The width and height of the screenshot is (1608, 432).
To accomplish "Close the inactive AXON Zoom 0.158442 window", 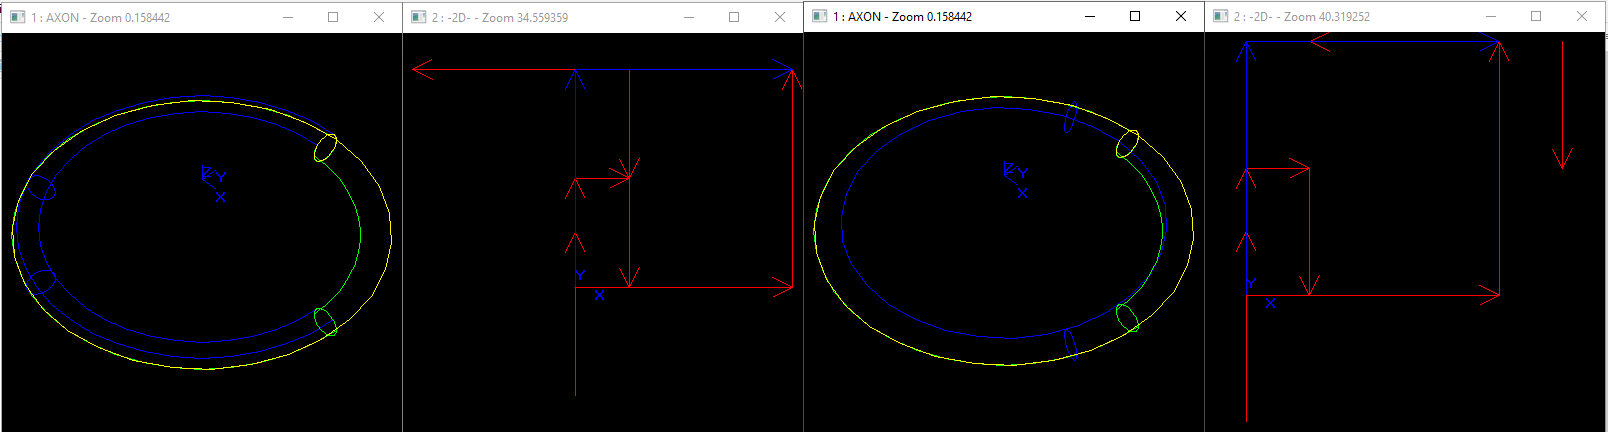I will (379, 17).
